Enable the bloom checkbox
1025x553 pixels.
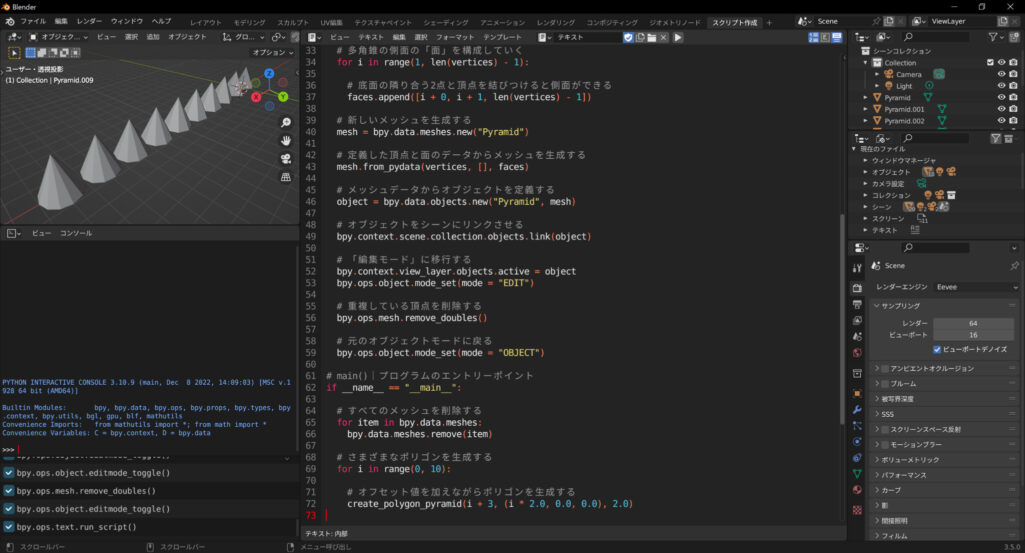point(885,384)
